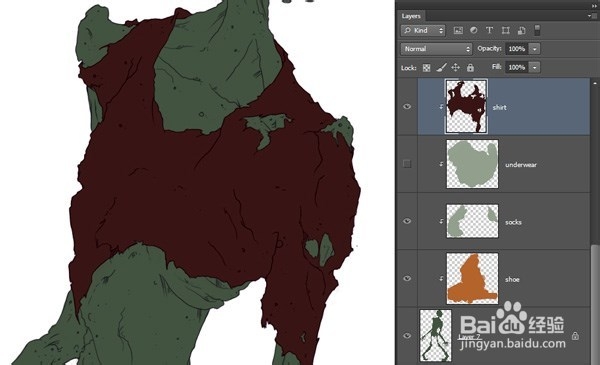This screenshot has height=365, width=600.
Task: Hide the shirt layer
Action: (x=407, y=107)
